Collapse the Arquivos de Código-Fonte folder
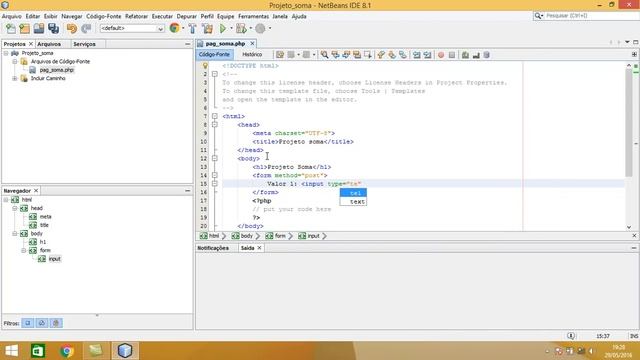 pos(15,61)
